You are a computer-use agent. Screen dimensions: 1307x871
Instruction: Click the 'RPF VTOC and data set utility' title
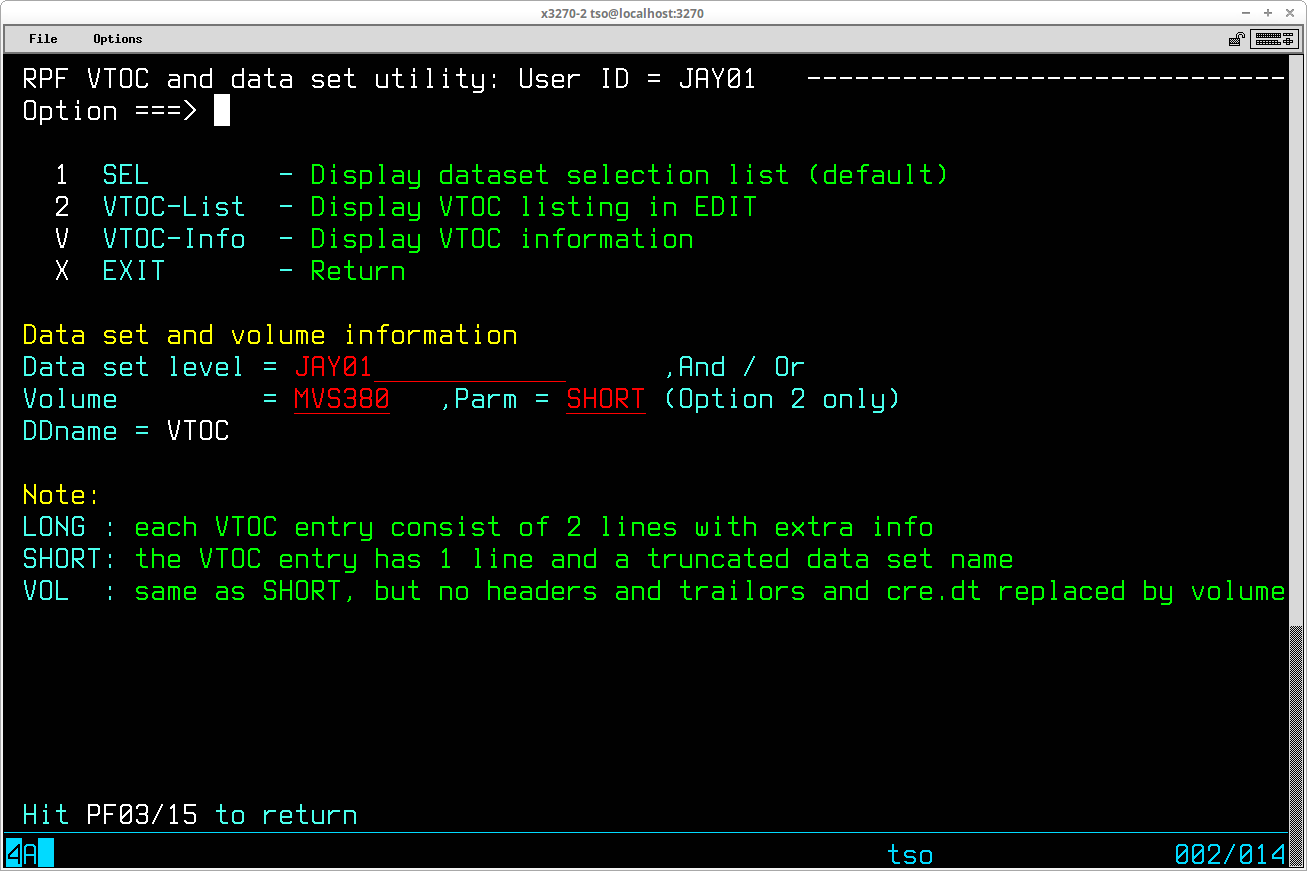tap(260, 79)
